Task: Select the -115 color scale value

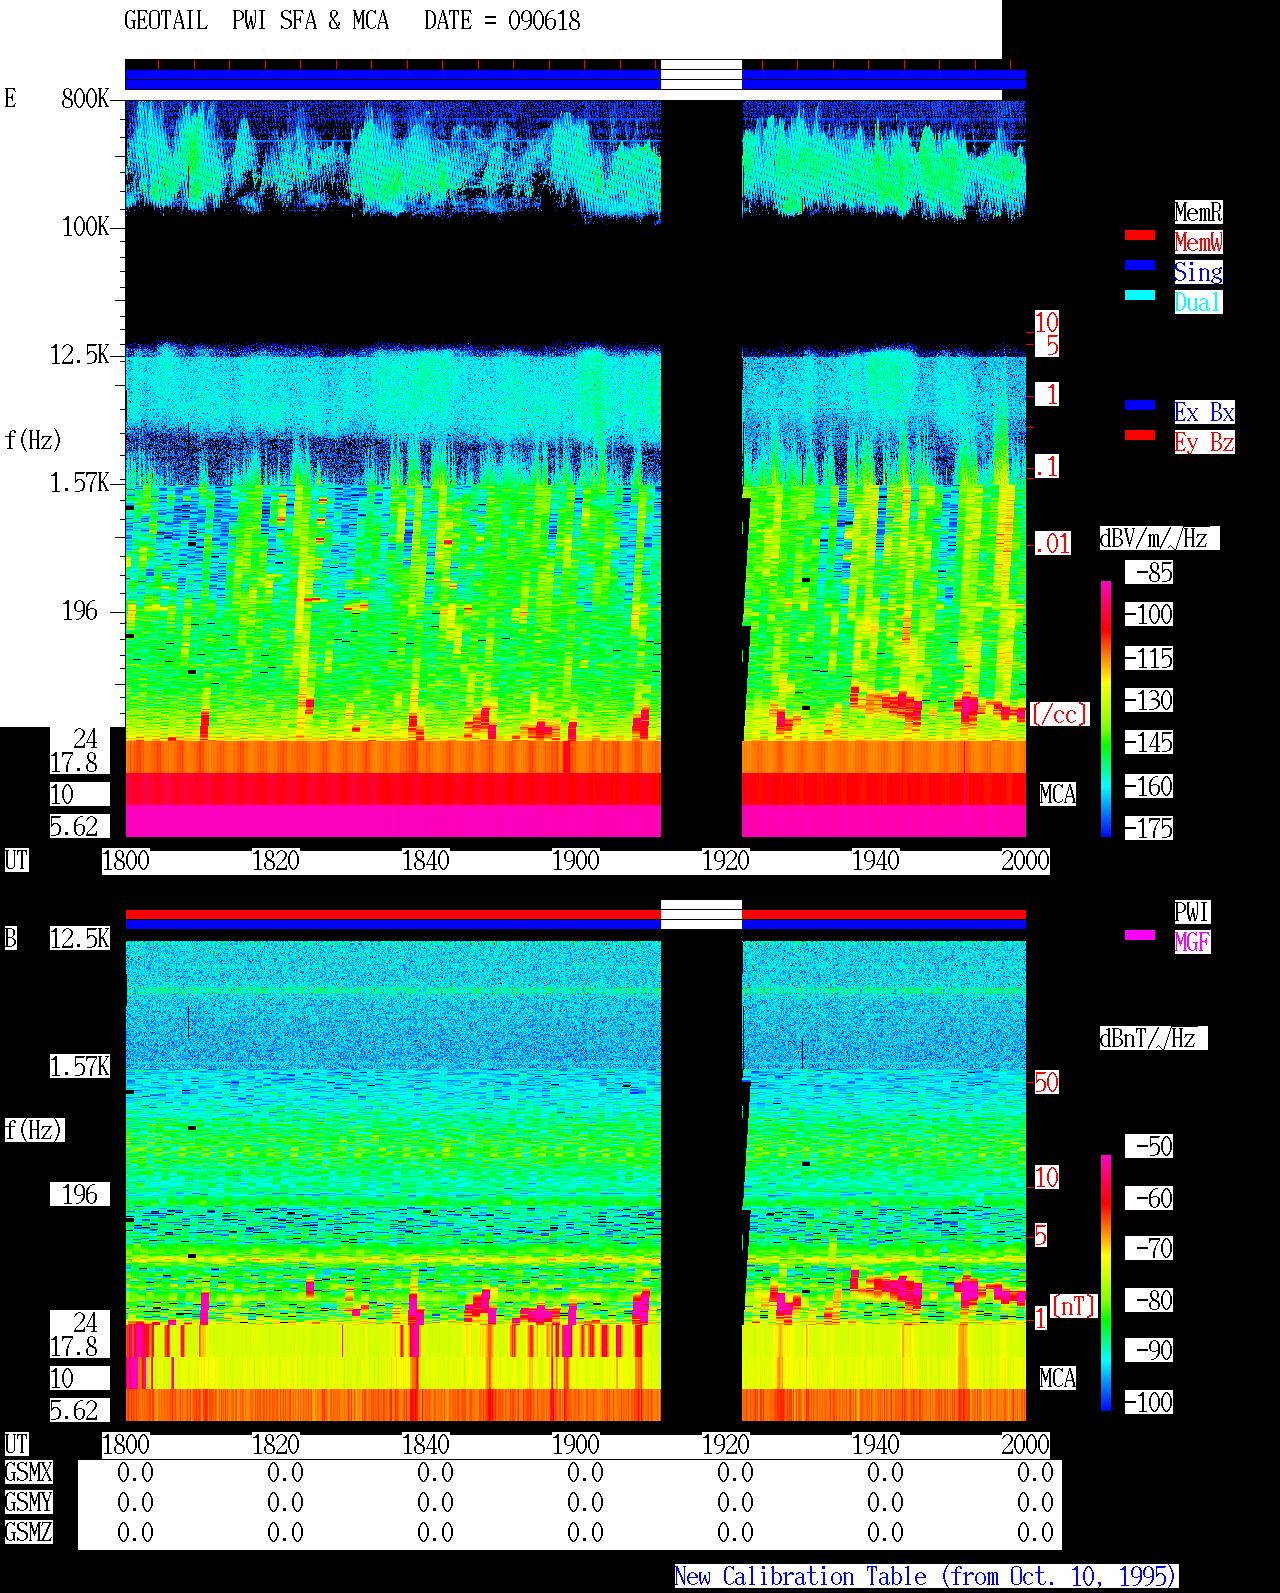Action: [1149, 658]
